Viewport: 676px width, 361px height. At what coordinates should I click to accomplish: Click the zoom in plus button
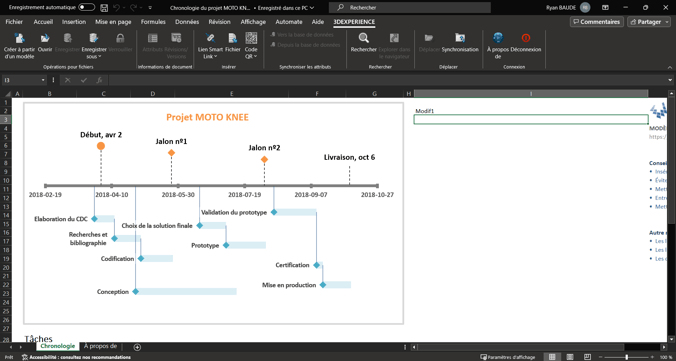point(653,357)
